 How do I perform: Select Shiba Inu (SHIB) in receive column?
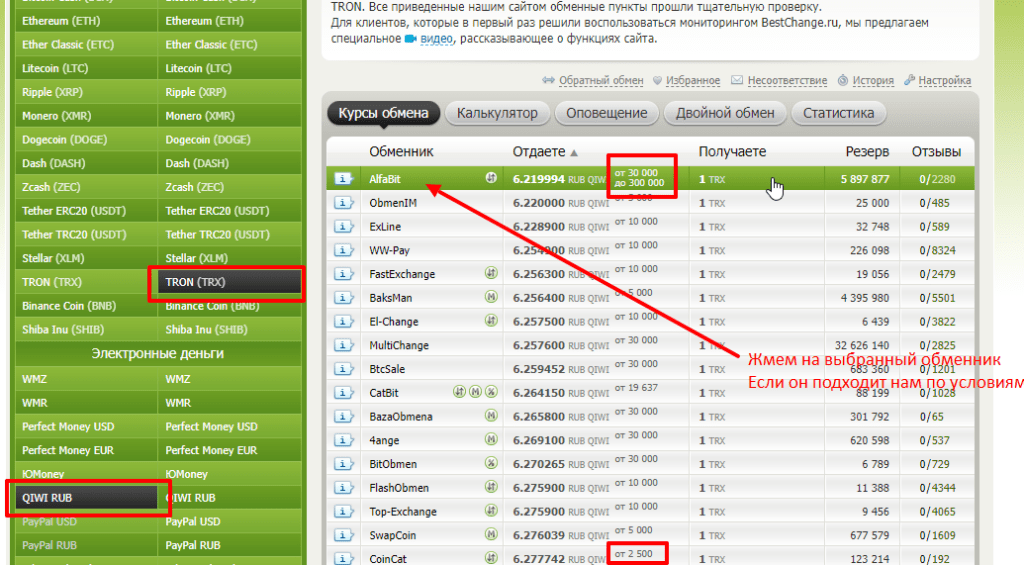(x=229, y=330)
